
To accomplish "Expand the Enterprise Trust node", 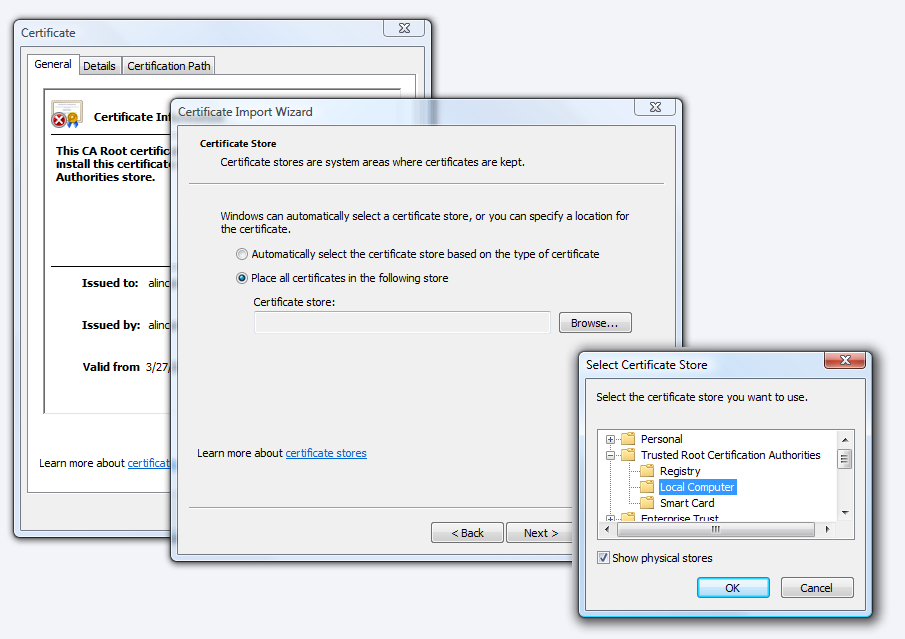I will pos(610,519).
